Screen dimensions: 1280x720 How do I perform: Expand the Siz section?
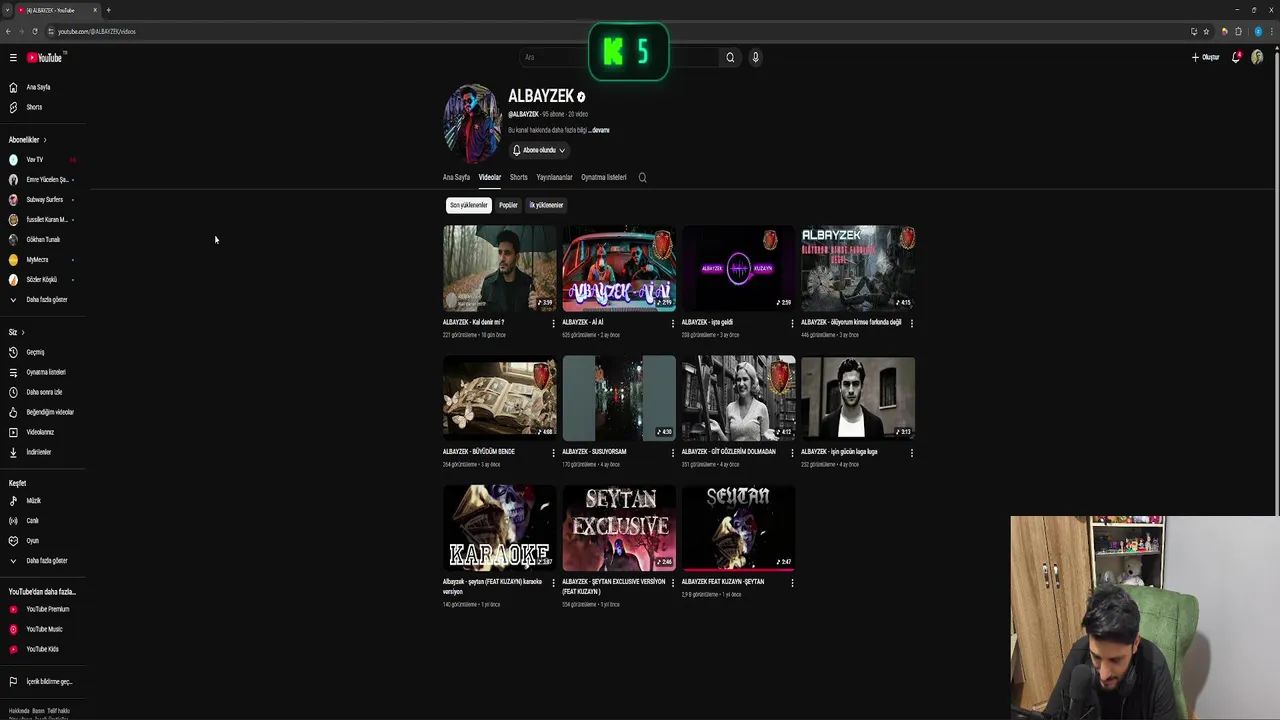(x=16, y=332)
